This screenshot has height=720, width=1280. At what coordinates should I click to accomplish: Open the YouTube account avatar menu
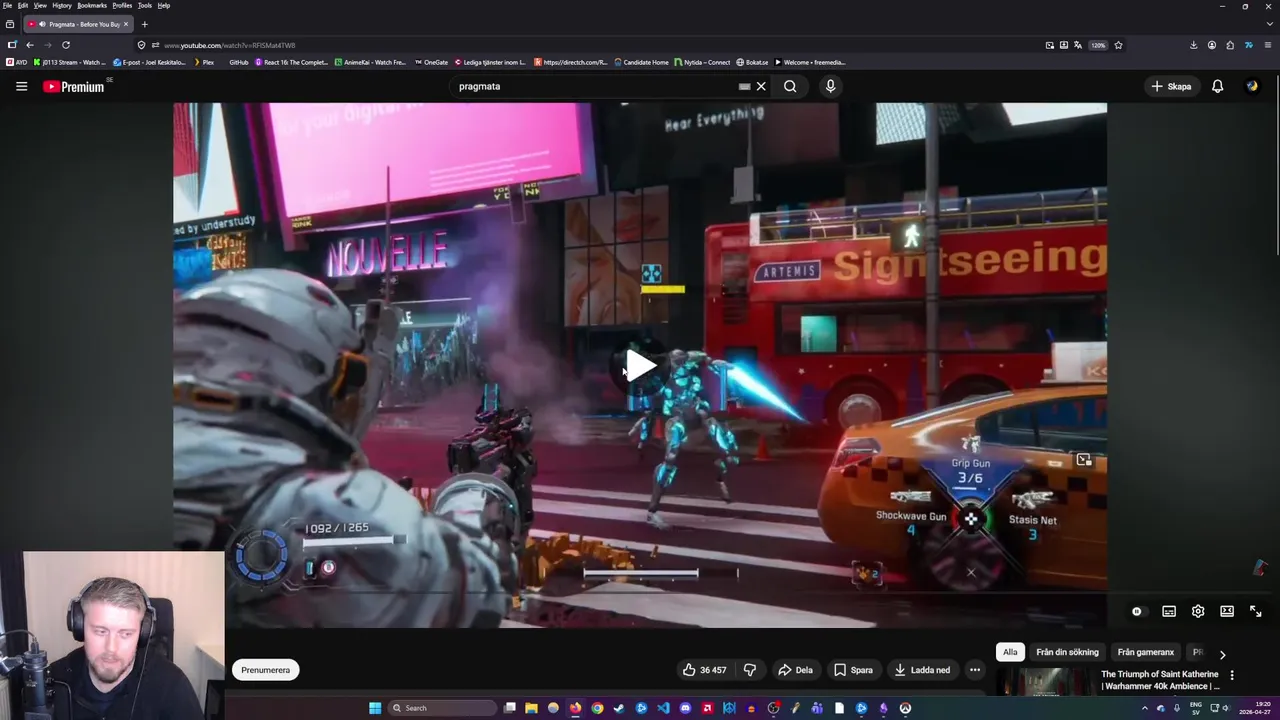click(x=1252, y=86)
